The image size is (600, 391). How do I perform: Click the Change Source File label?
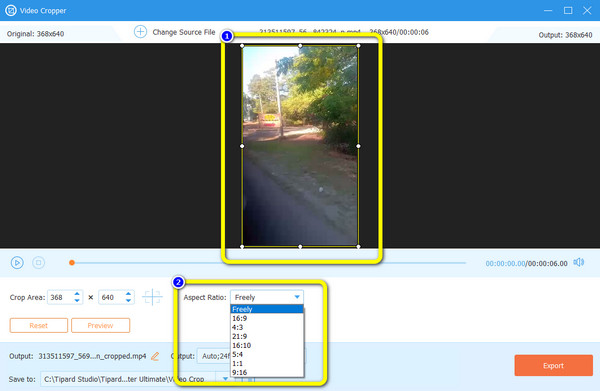[x=184, y=32]
